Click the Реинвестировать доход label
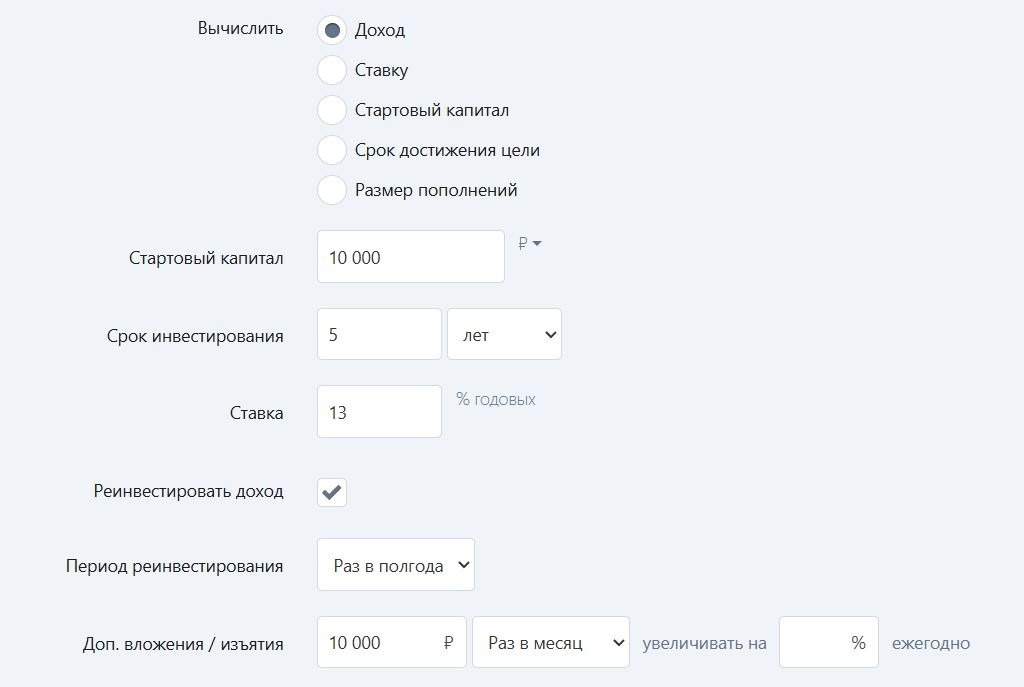 189,491
